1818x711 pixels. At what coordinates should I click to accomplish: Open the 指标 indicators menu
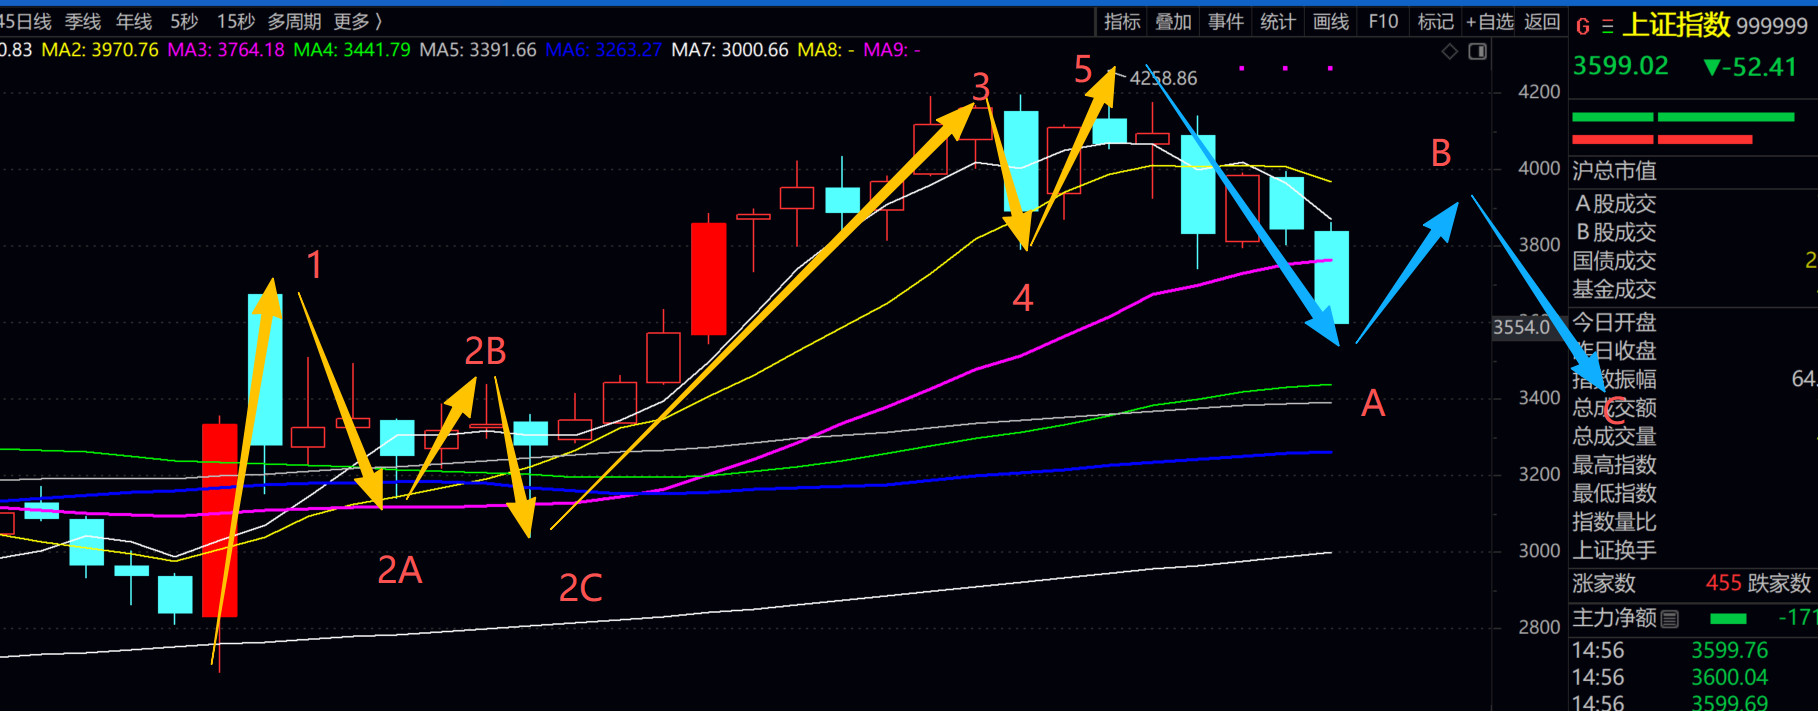(1122, 22)
